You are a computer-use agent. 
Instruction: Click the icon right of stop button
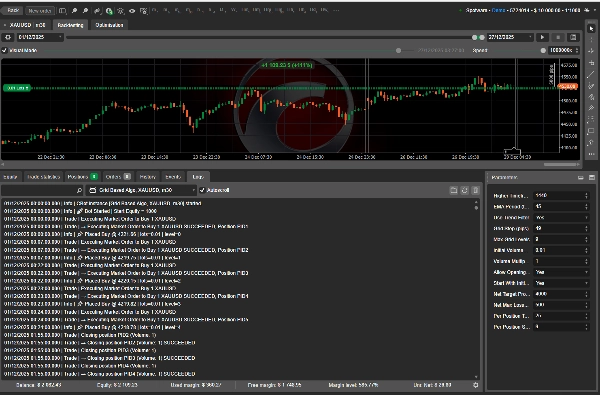573,37
